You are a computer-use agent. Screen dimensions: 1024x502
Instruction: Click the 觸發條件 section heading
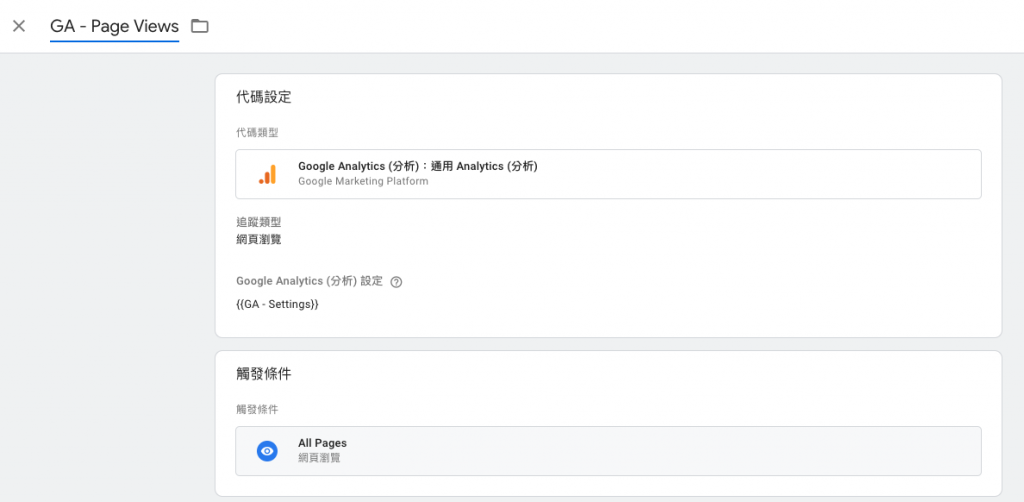click(264, 375)
